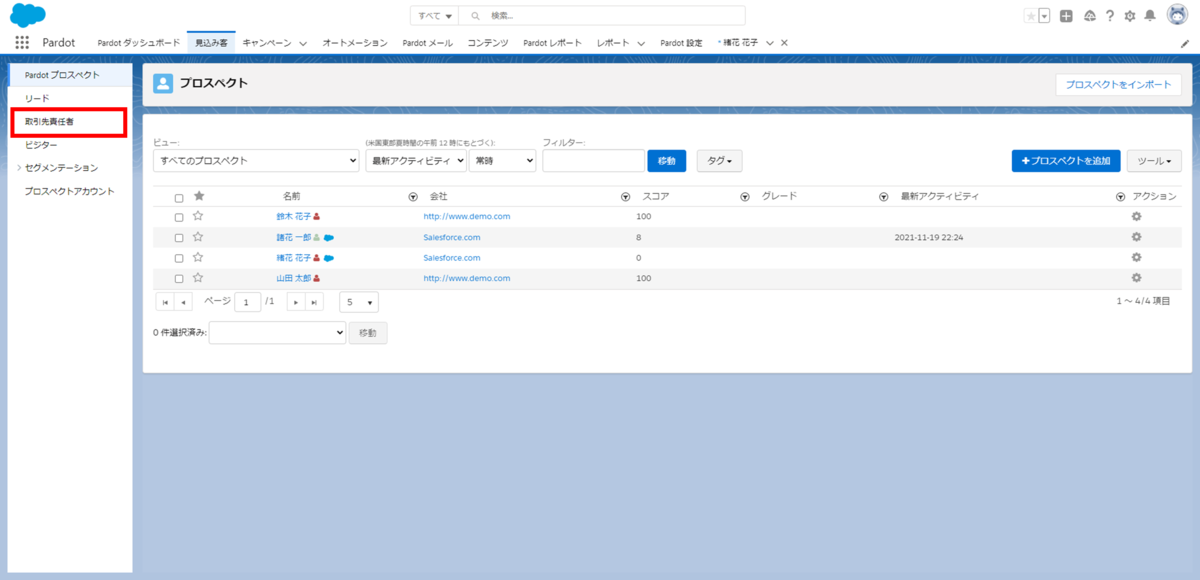Open the action gear for 諸花 一郎 row
This screenshot has width=1200, height=580.
tap(1136, 237)
